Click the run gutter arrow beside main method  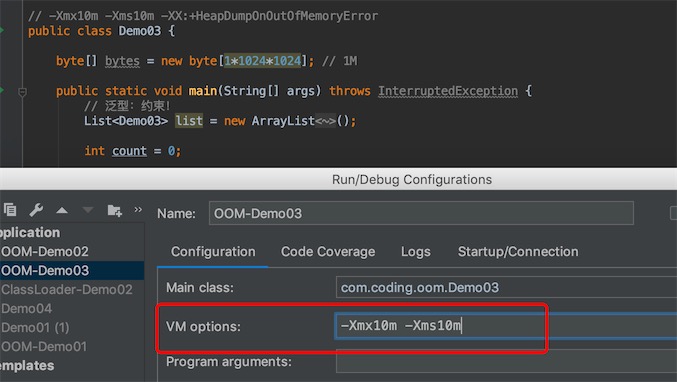2,90
